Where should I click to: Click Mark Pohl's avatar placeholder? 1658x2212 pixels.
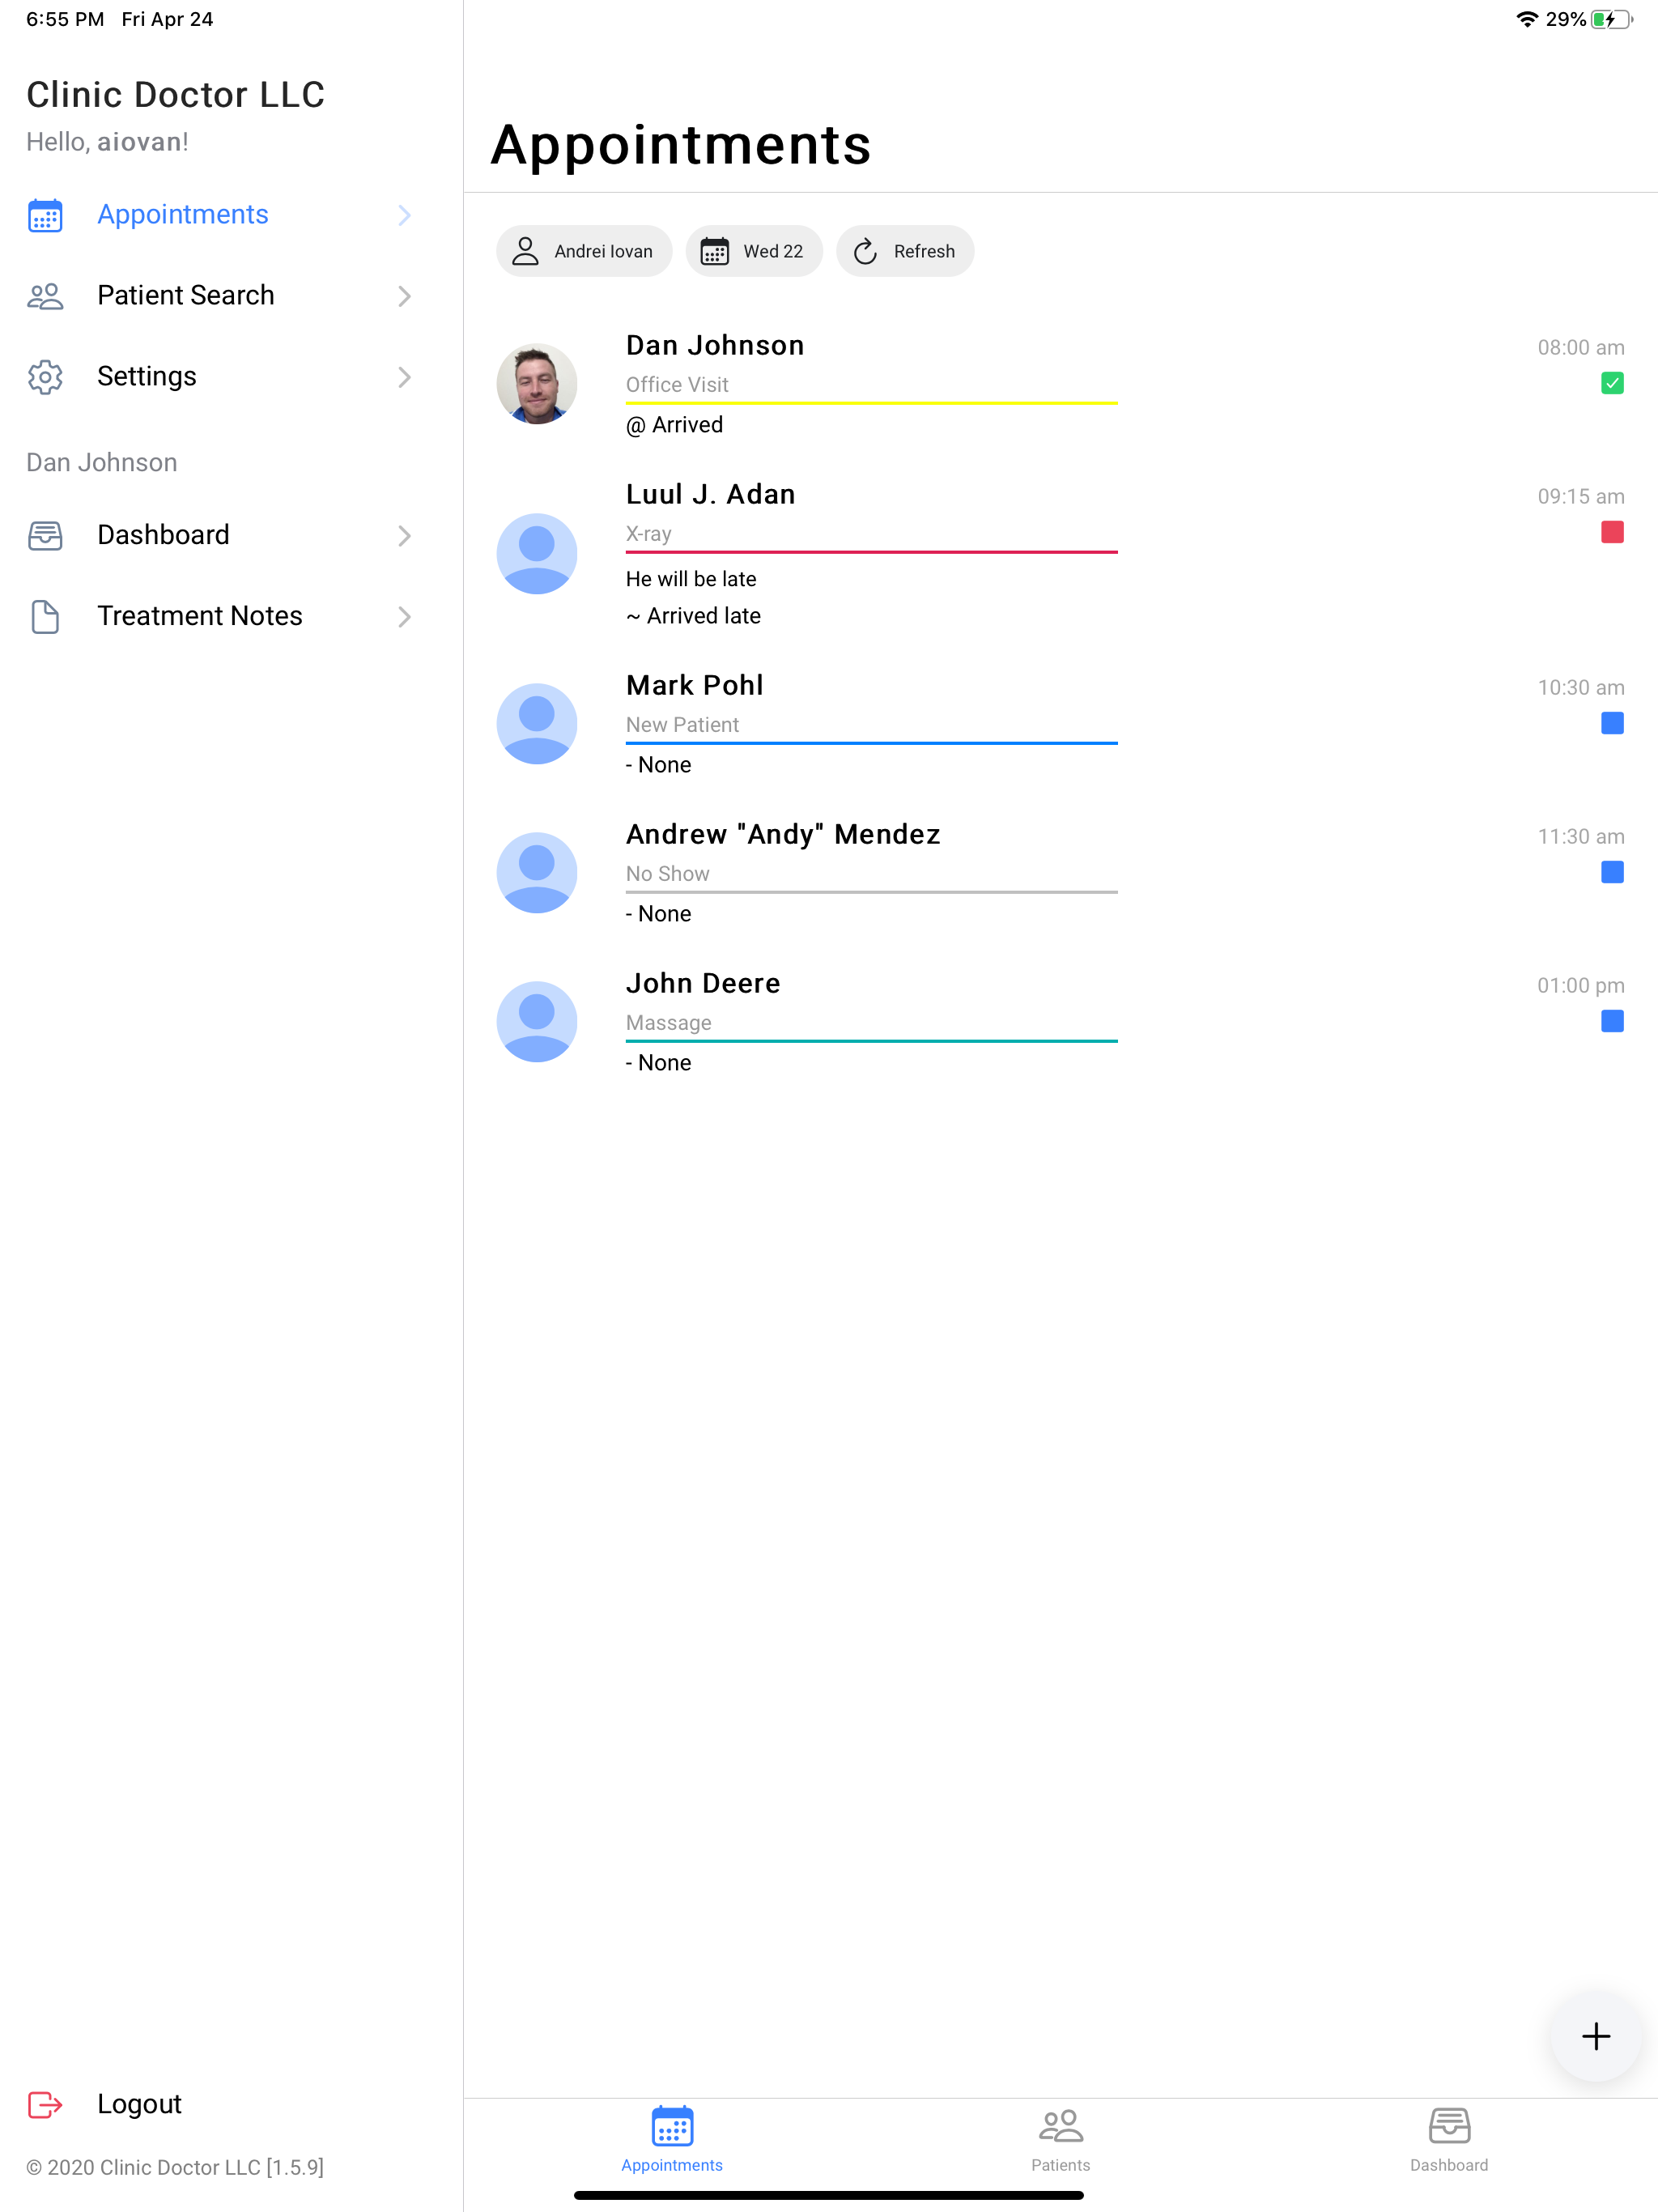coord(537,724)
